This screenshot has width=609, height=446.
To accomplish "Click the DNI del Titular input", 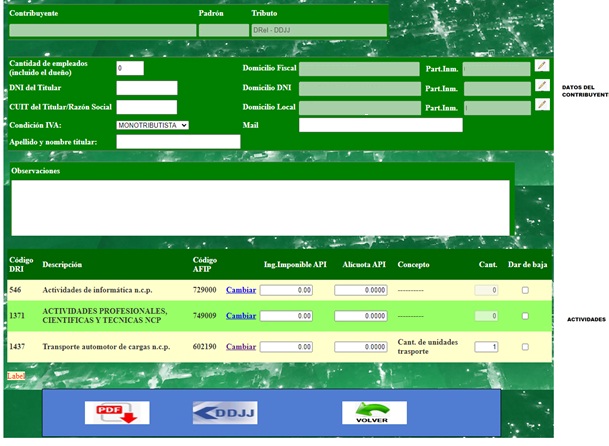I will click(x=146, y=88).
